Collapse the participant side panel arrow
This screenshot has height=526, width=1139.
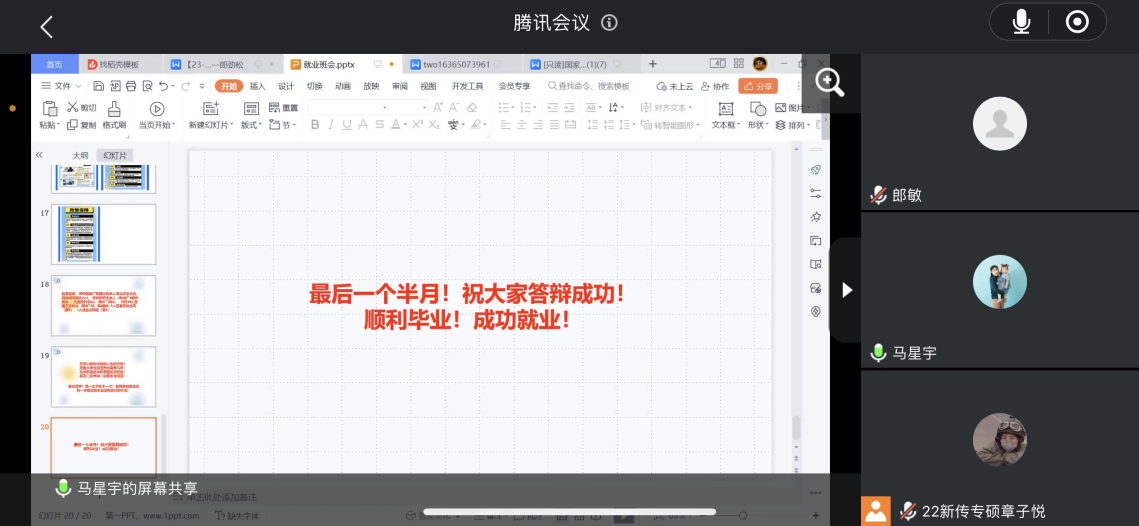click(847, 290)
